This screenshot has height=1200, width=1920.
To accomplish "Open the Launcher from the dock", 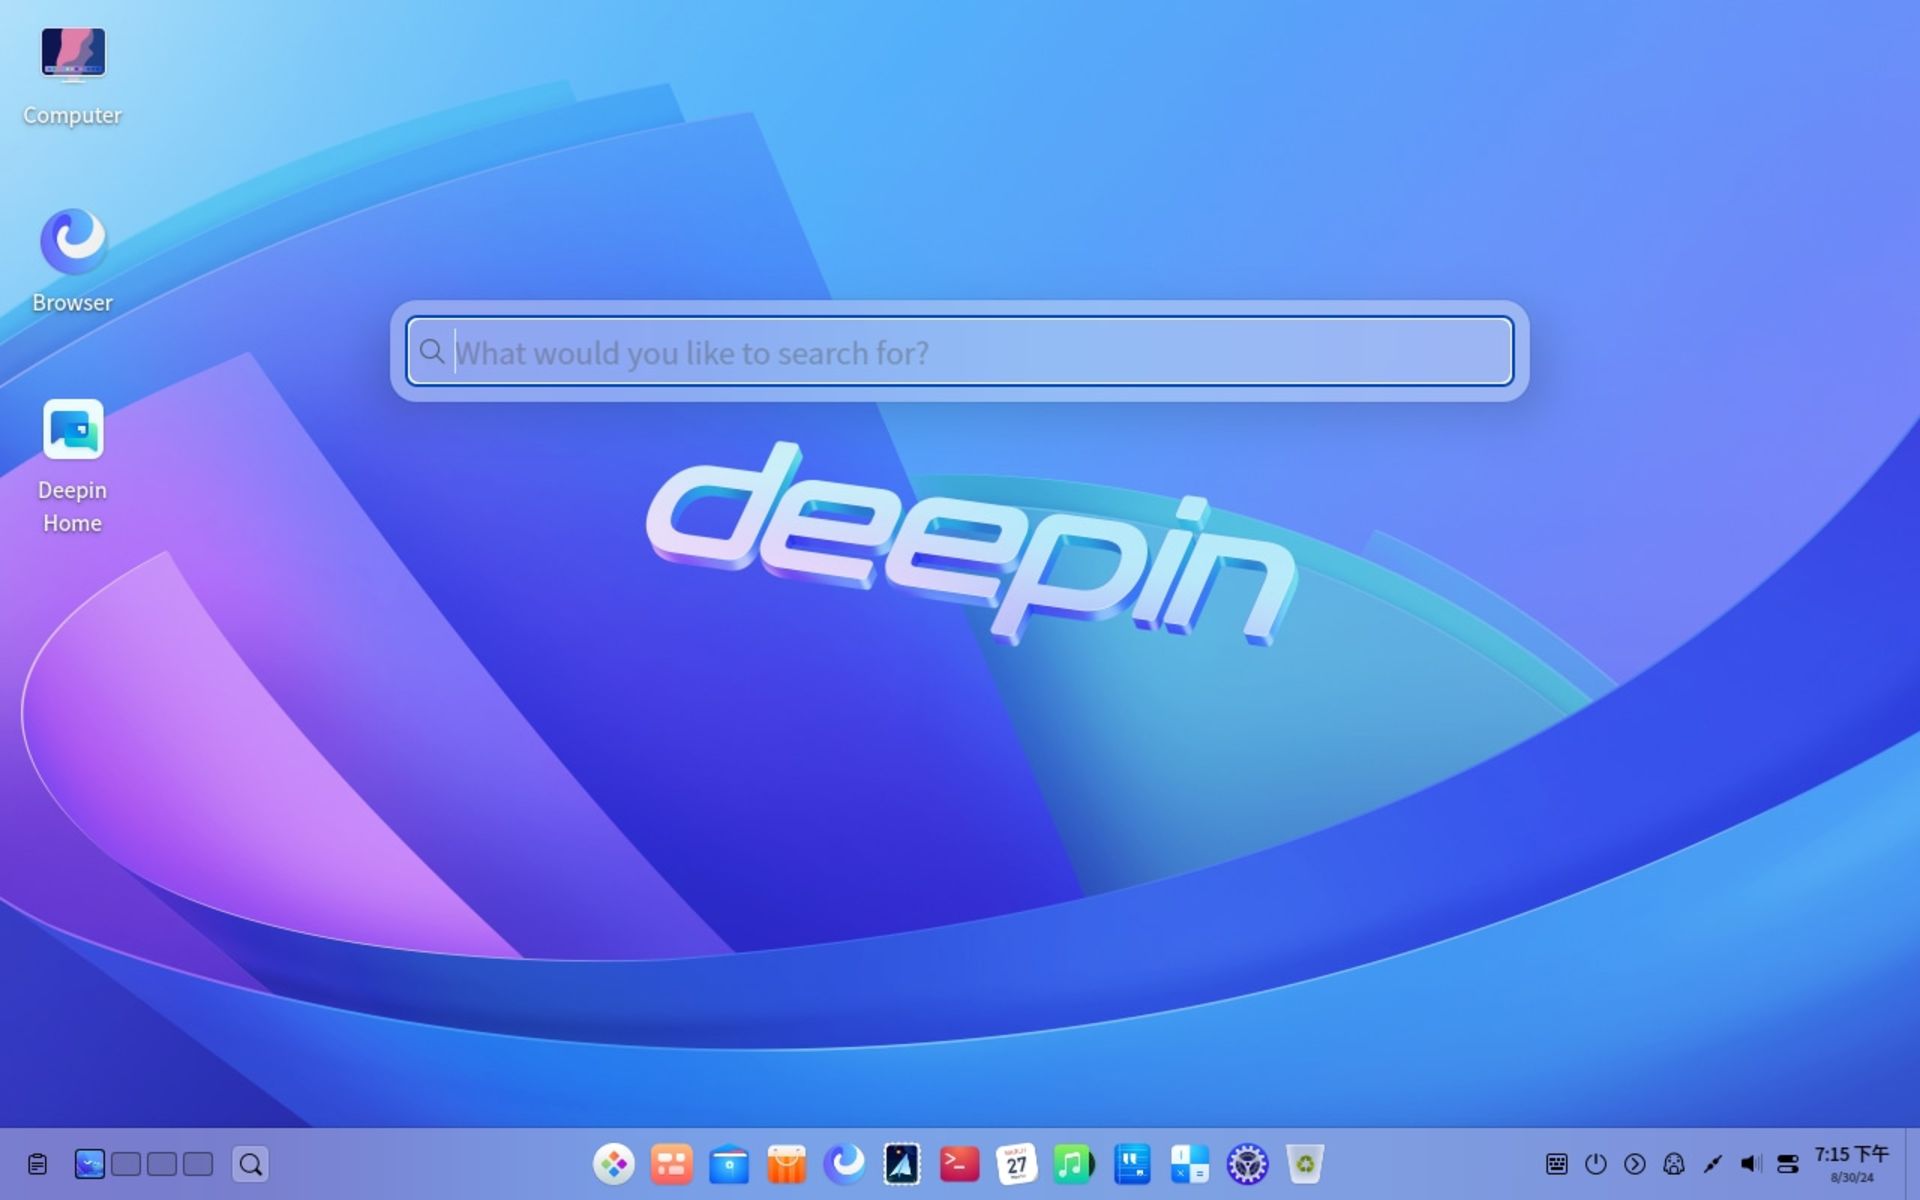I will [613, 1164].
